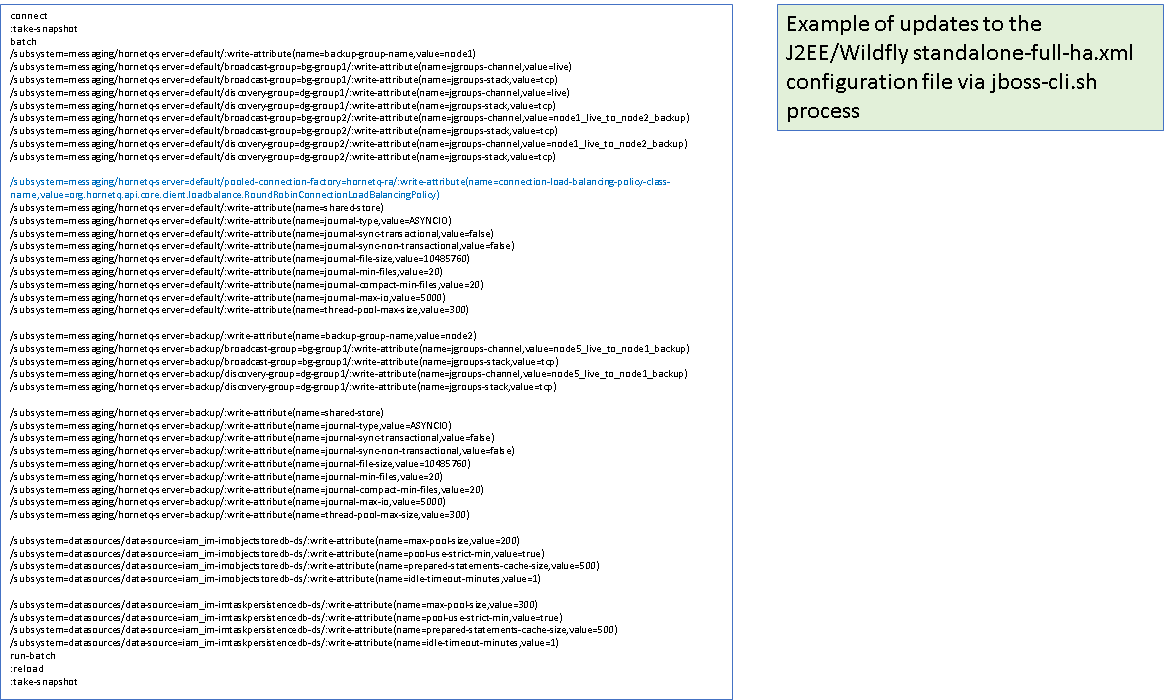1164x700 pixels.
Task: Click the final ':take-snapshot' line after ':reload'
Action: pos(44,682)
